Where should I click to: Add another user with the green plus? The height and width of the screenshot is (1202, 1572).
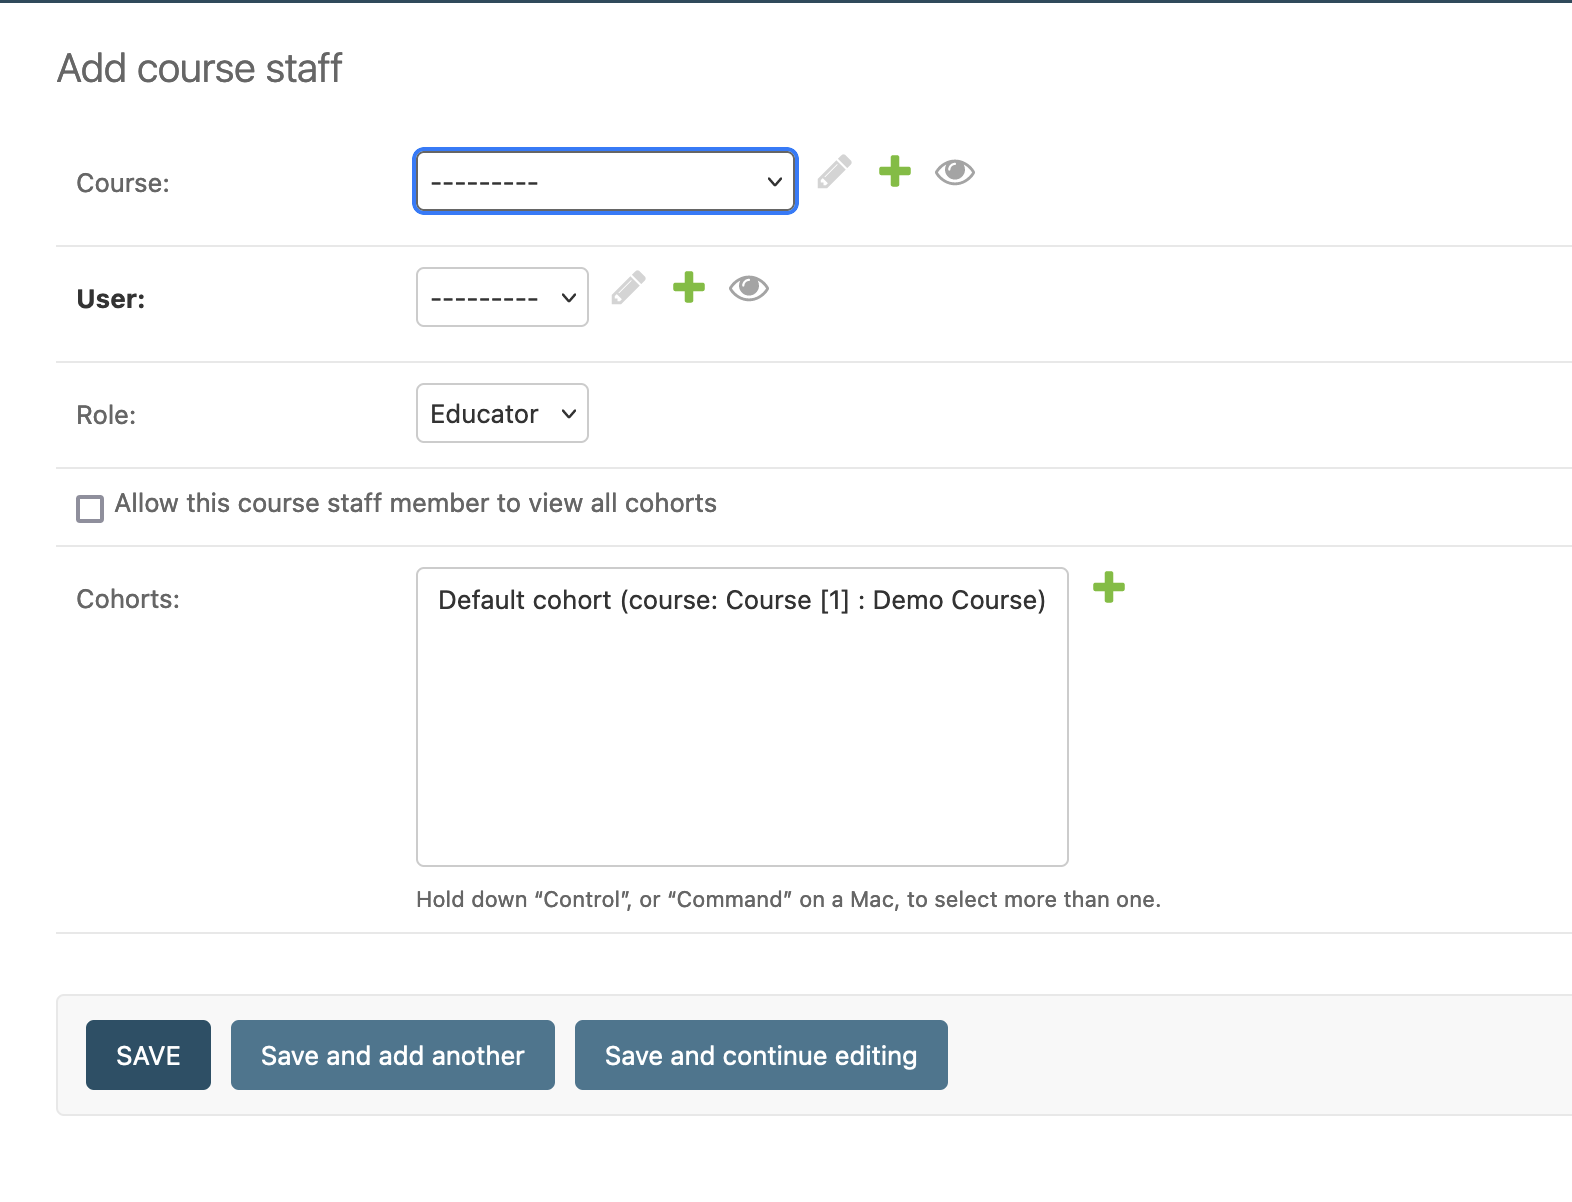(x=689, y=288)
